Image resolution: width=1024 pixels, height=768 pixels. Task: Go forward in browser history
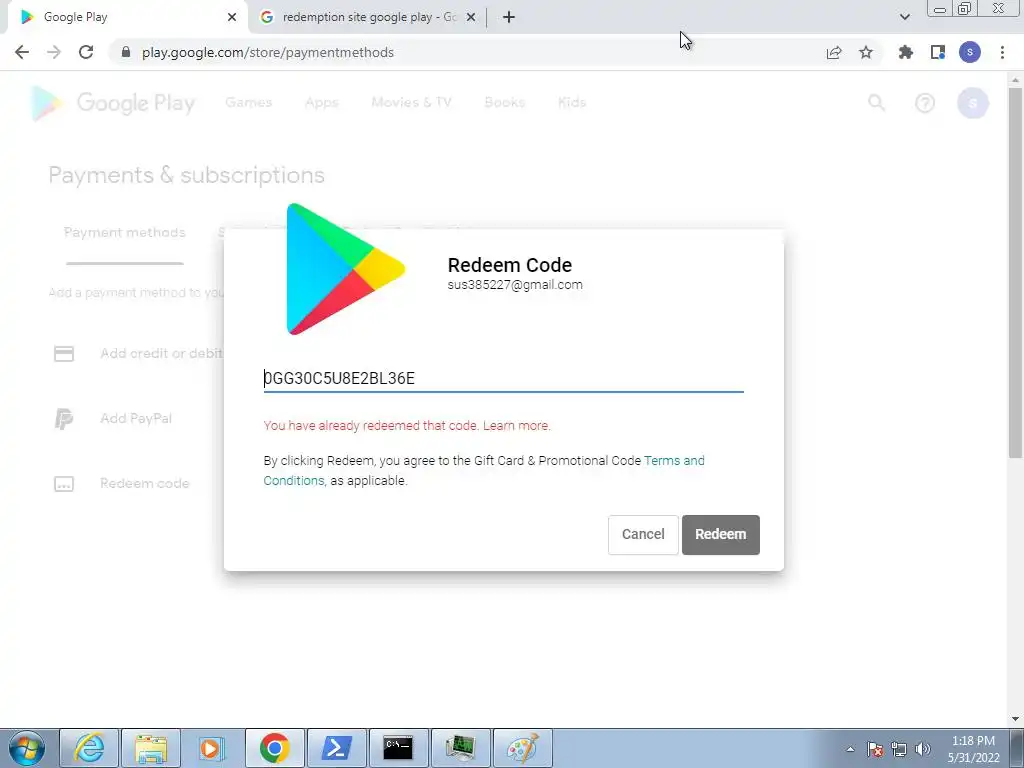(54, 52)
